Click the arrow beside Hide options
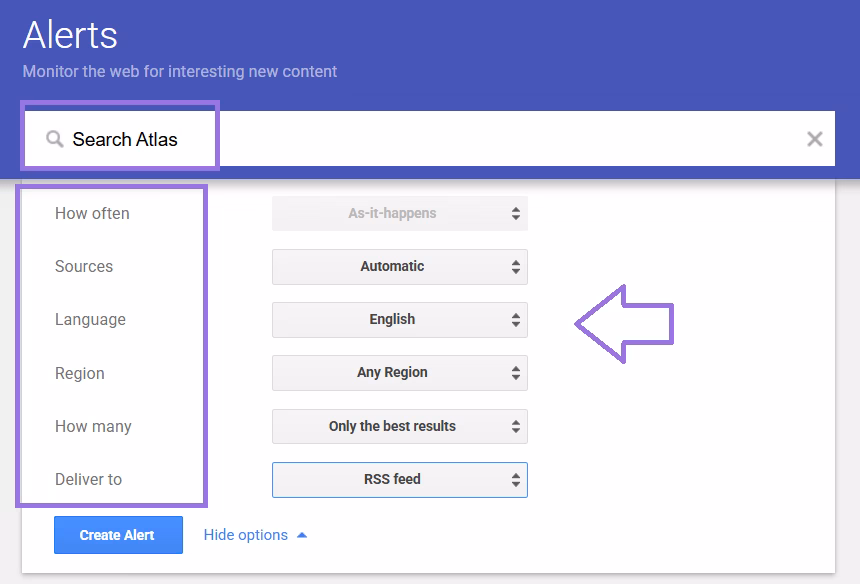 pyautogui.click(x=302, y=535)
